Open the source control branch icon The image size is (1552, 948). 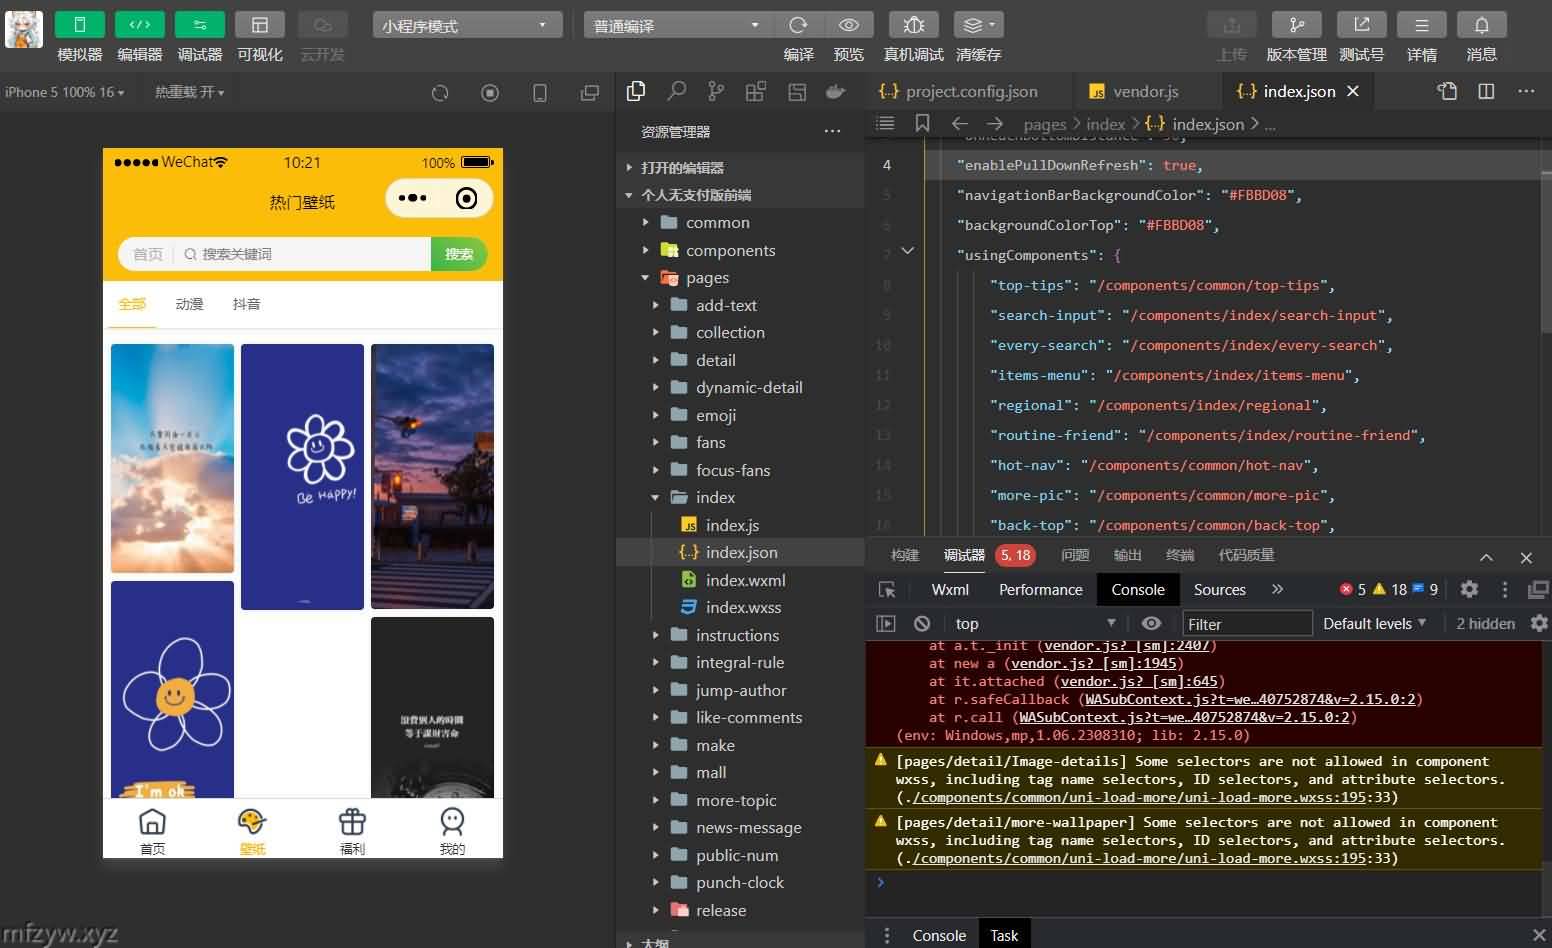click(716, 92)
